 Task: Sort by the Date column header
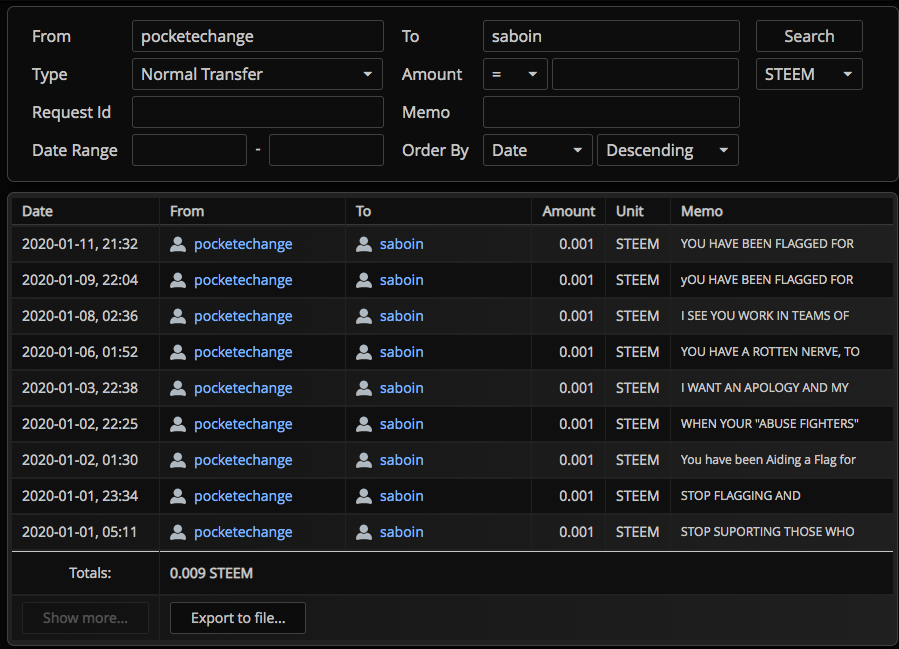38,211
